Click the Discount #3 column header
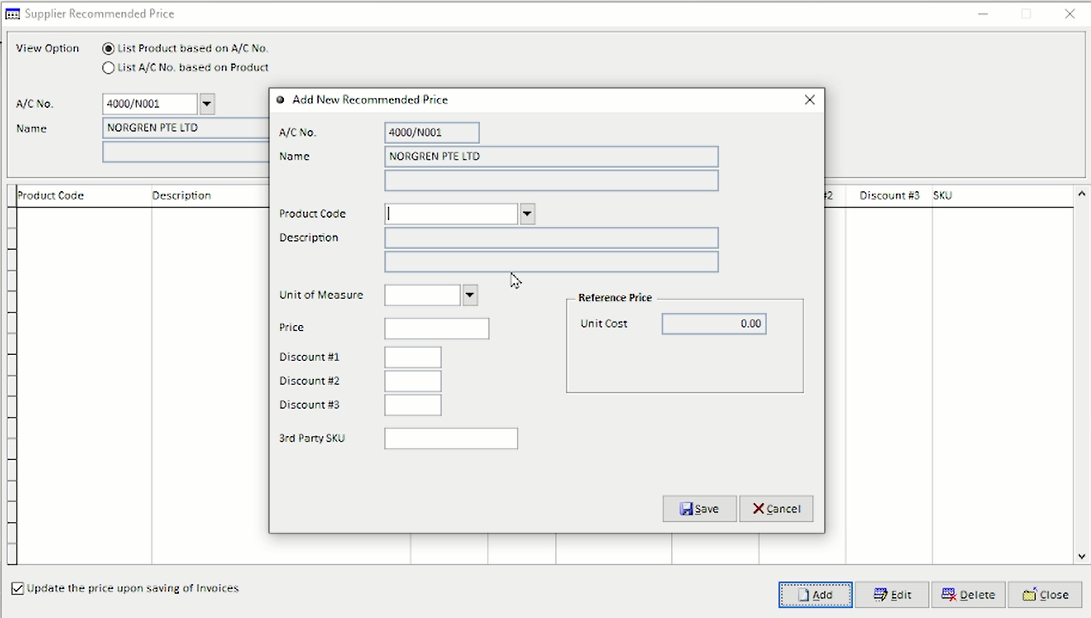 click(889, 196)
